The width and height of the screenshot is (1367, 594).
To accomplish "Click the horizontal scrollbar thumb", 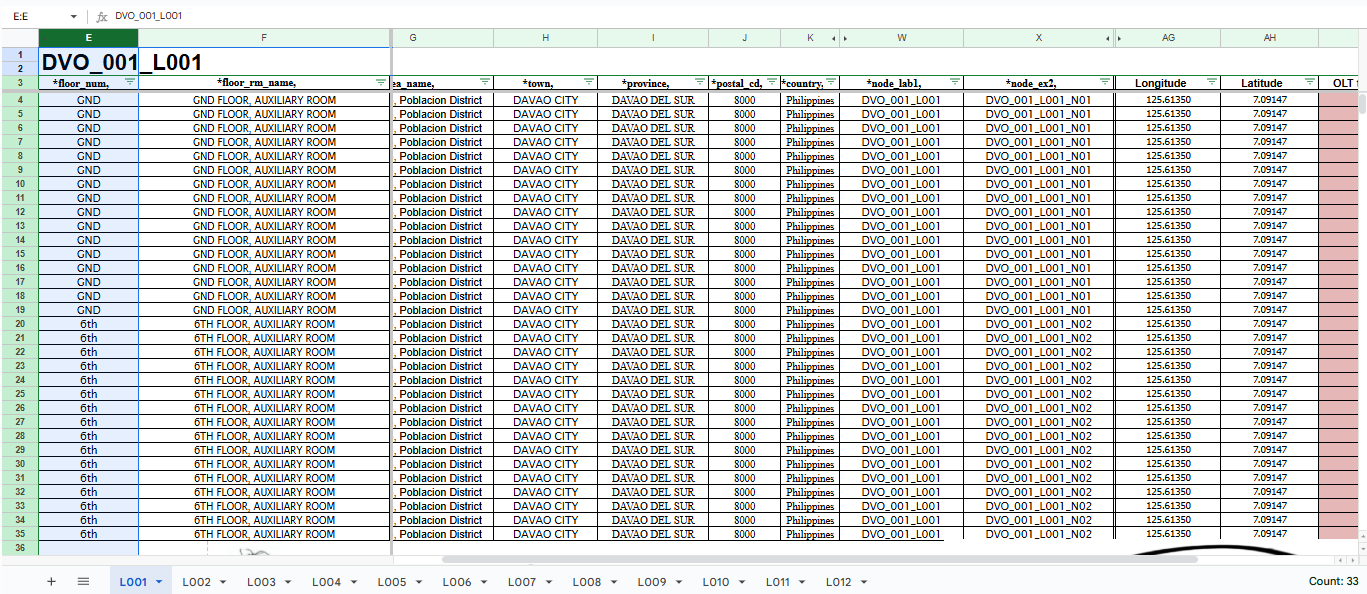I will coord(820,559).
